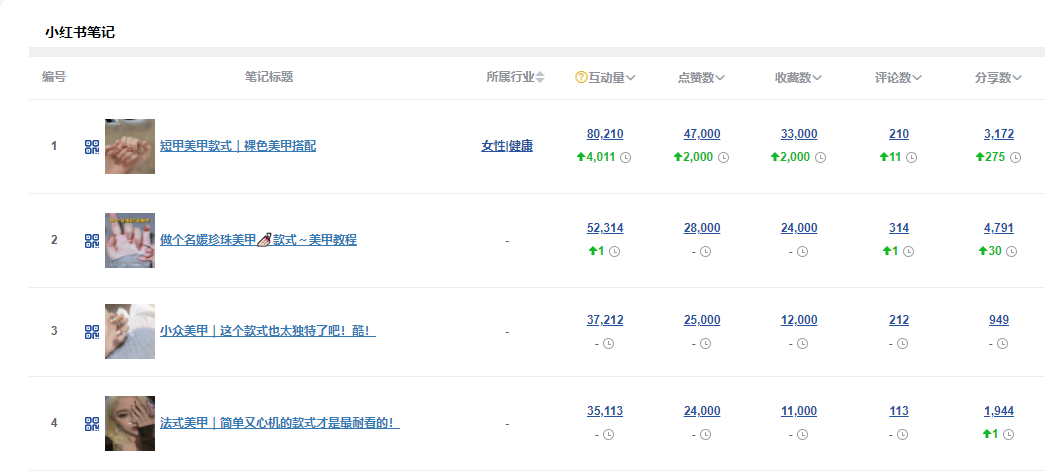Click the 47,000 likes value
This screenshot has height=474, width=1045.
coord(702,134)
